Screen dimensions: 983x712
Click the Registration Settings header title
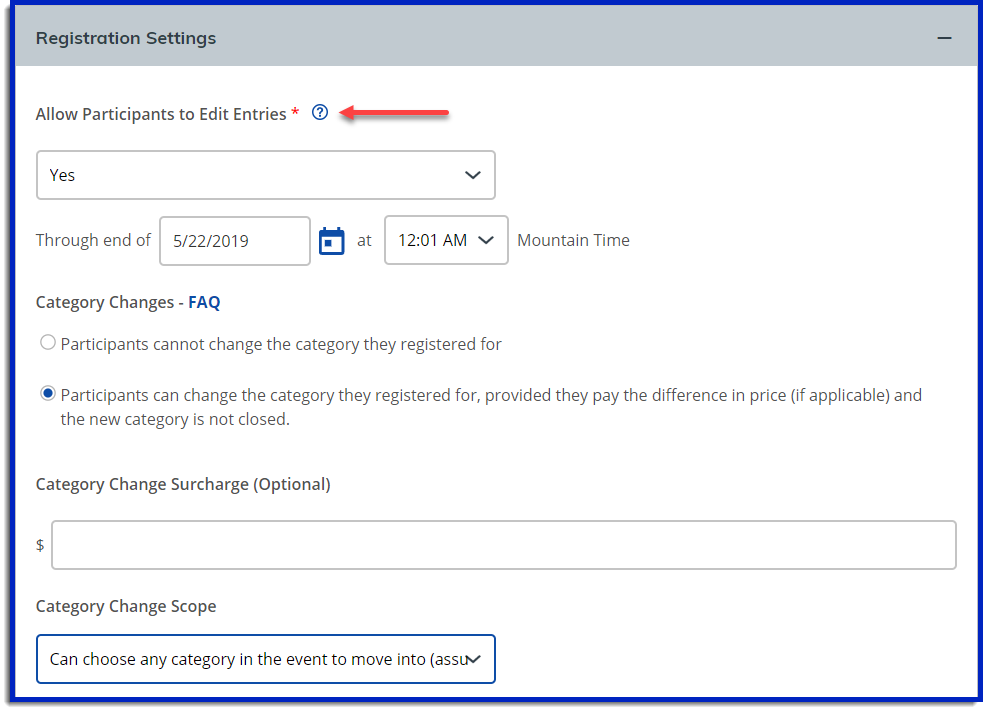tap(126, 38)
